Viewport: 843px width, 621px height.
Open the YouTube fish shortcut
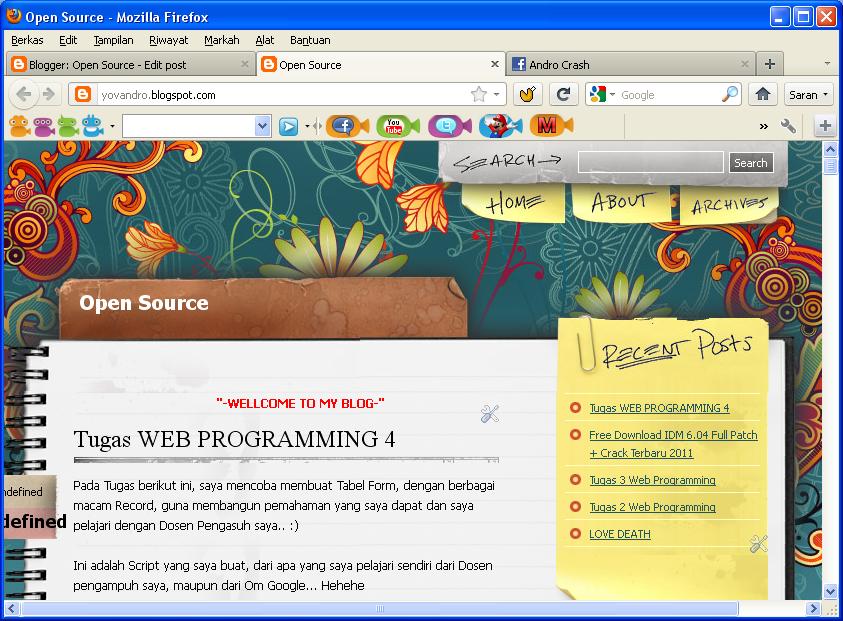coord(397,126)
